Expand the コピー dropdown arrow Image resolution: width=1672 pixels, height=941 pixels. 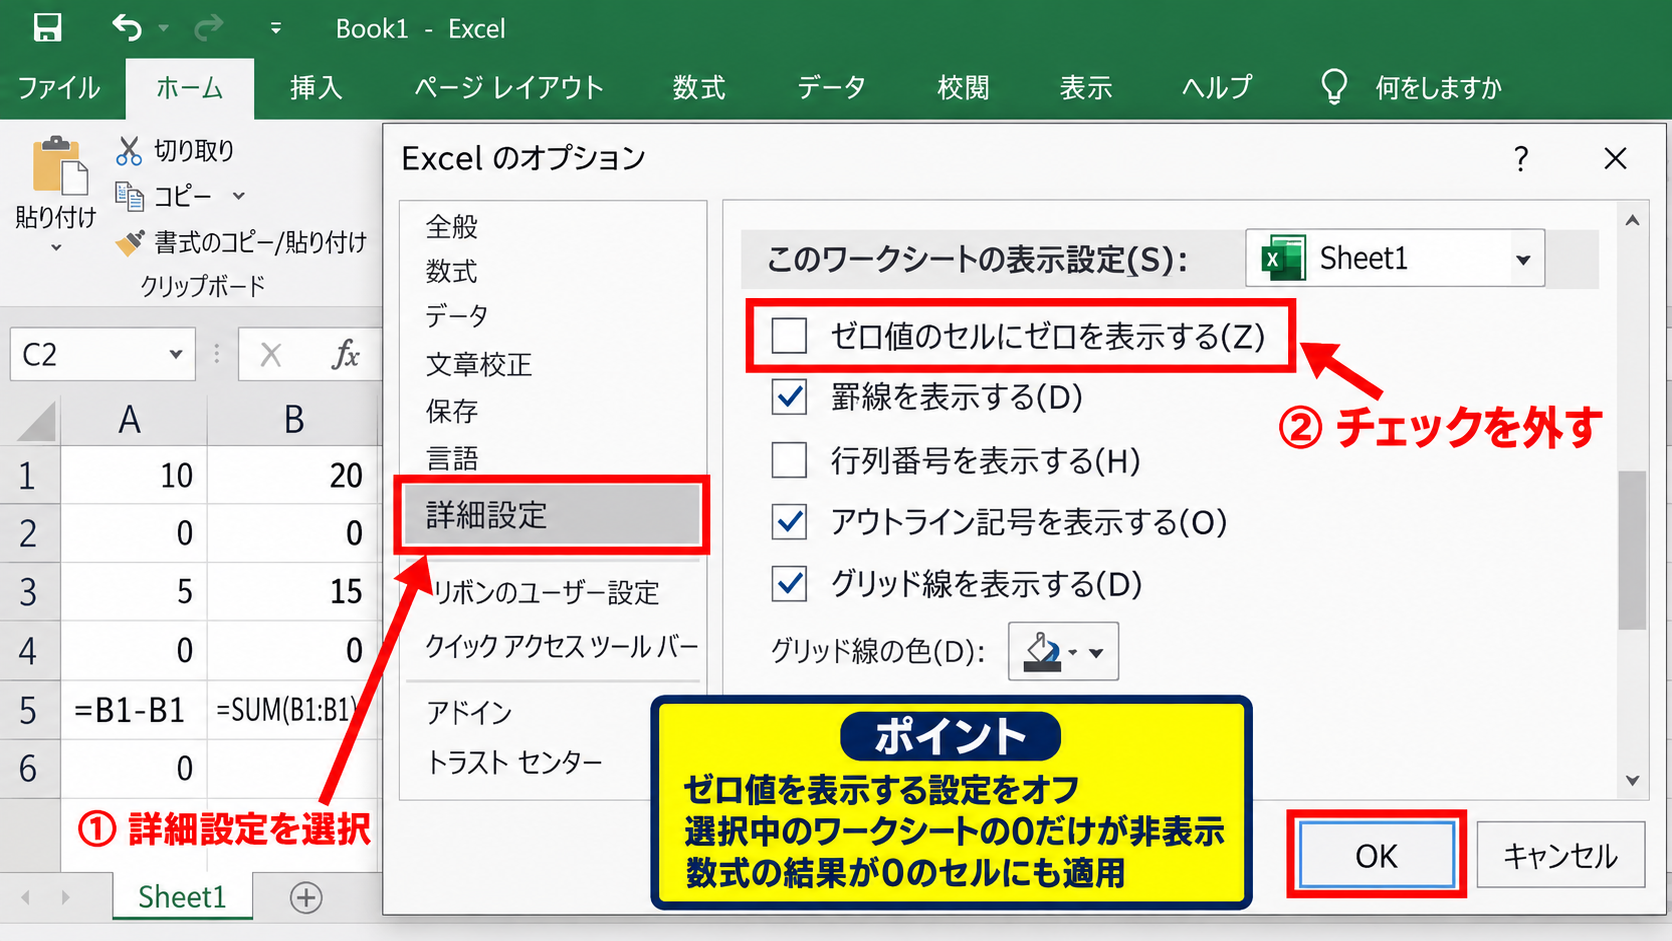tap(238, 196)
